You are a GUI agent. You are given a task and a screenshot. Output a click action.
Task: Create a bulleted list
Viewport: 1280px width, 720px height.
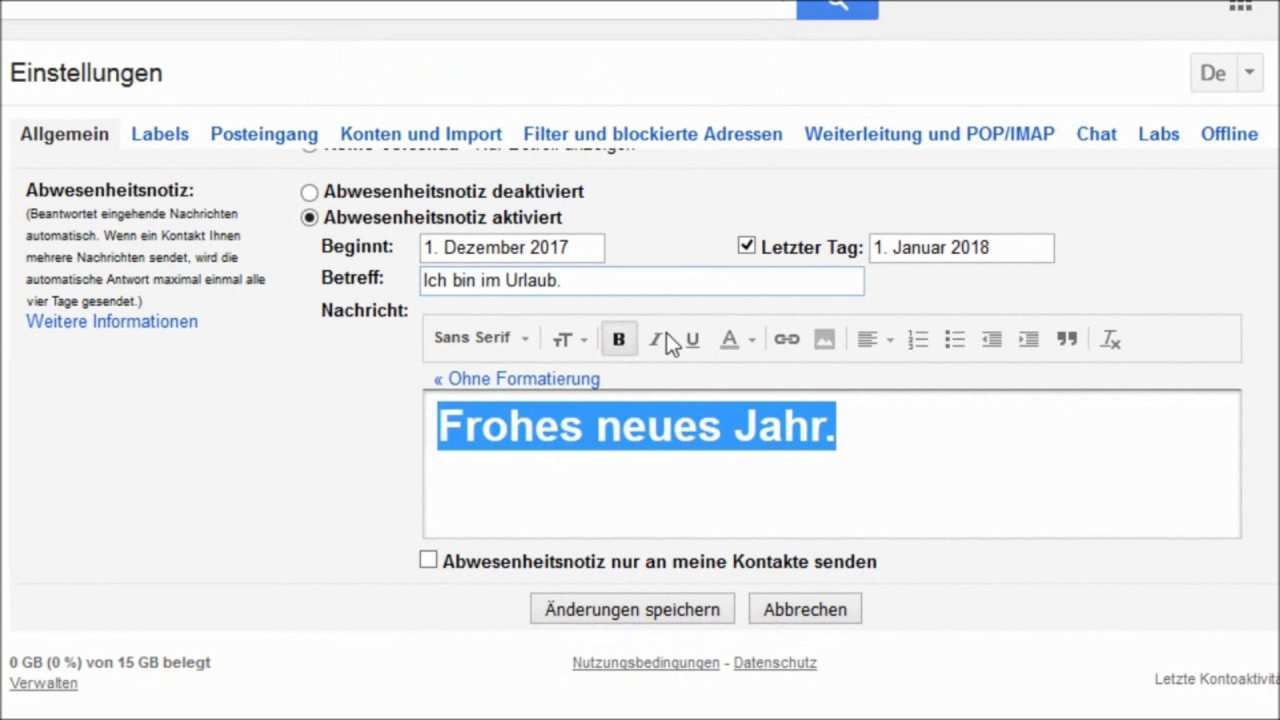click(955, 340)
